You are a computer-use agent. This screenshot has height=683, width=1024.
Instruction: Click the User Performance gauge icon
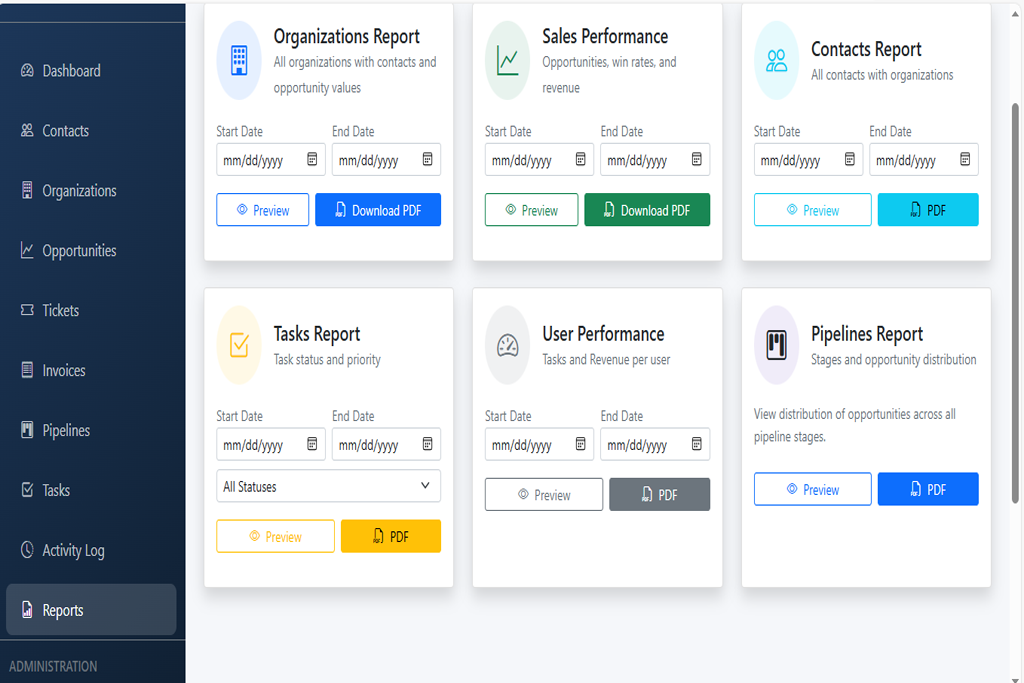pos(507,345)
